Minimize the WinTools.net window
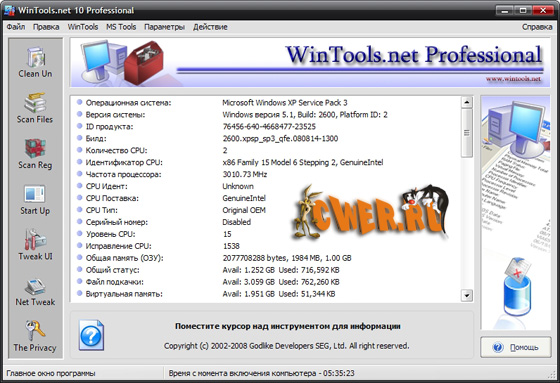 tap(505, 10)
